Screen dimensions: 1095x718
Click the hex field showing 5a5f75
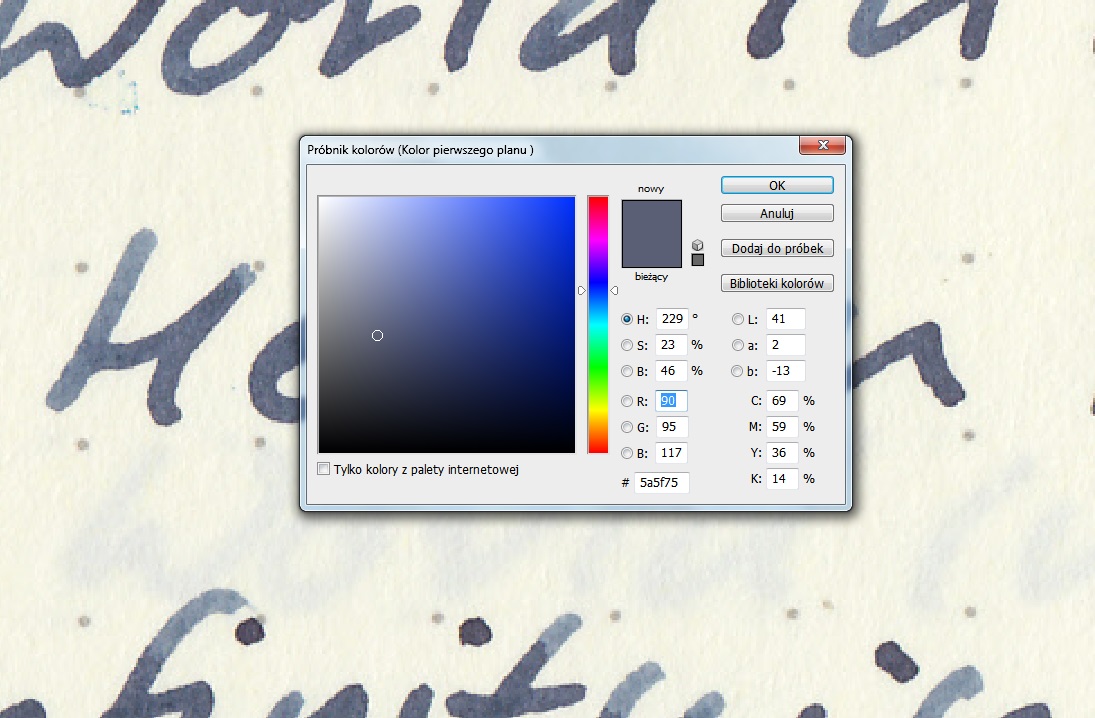point(661,483)
